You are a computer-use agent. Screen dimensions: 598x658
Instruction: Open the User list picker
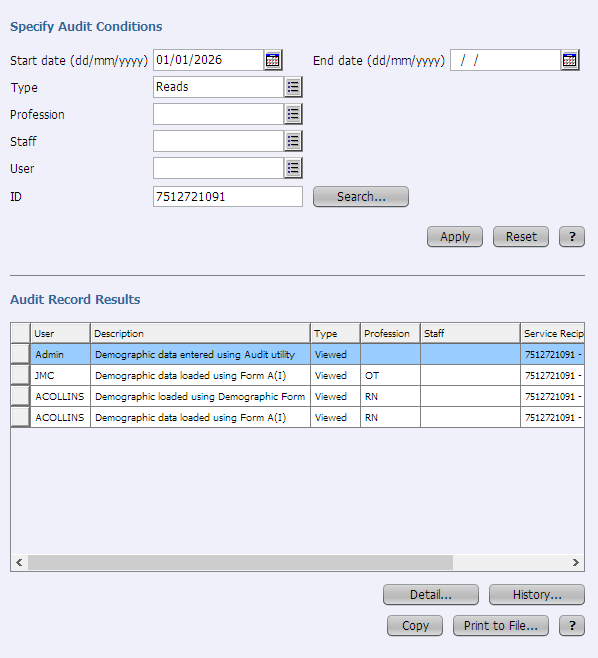293,168
